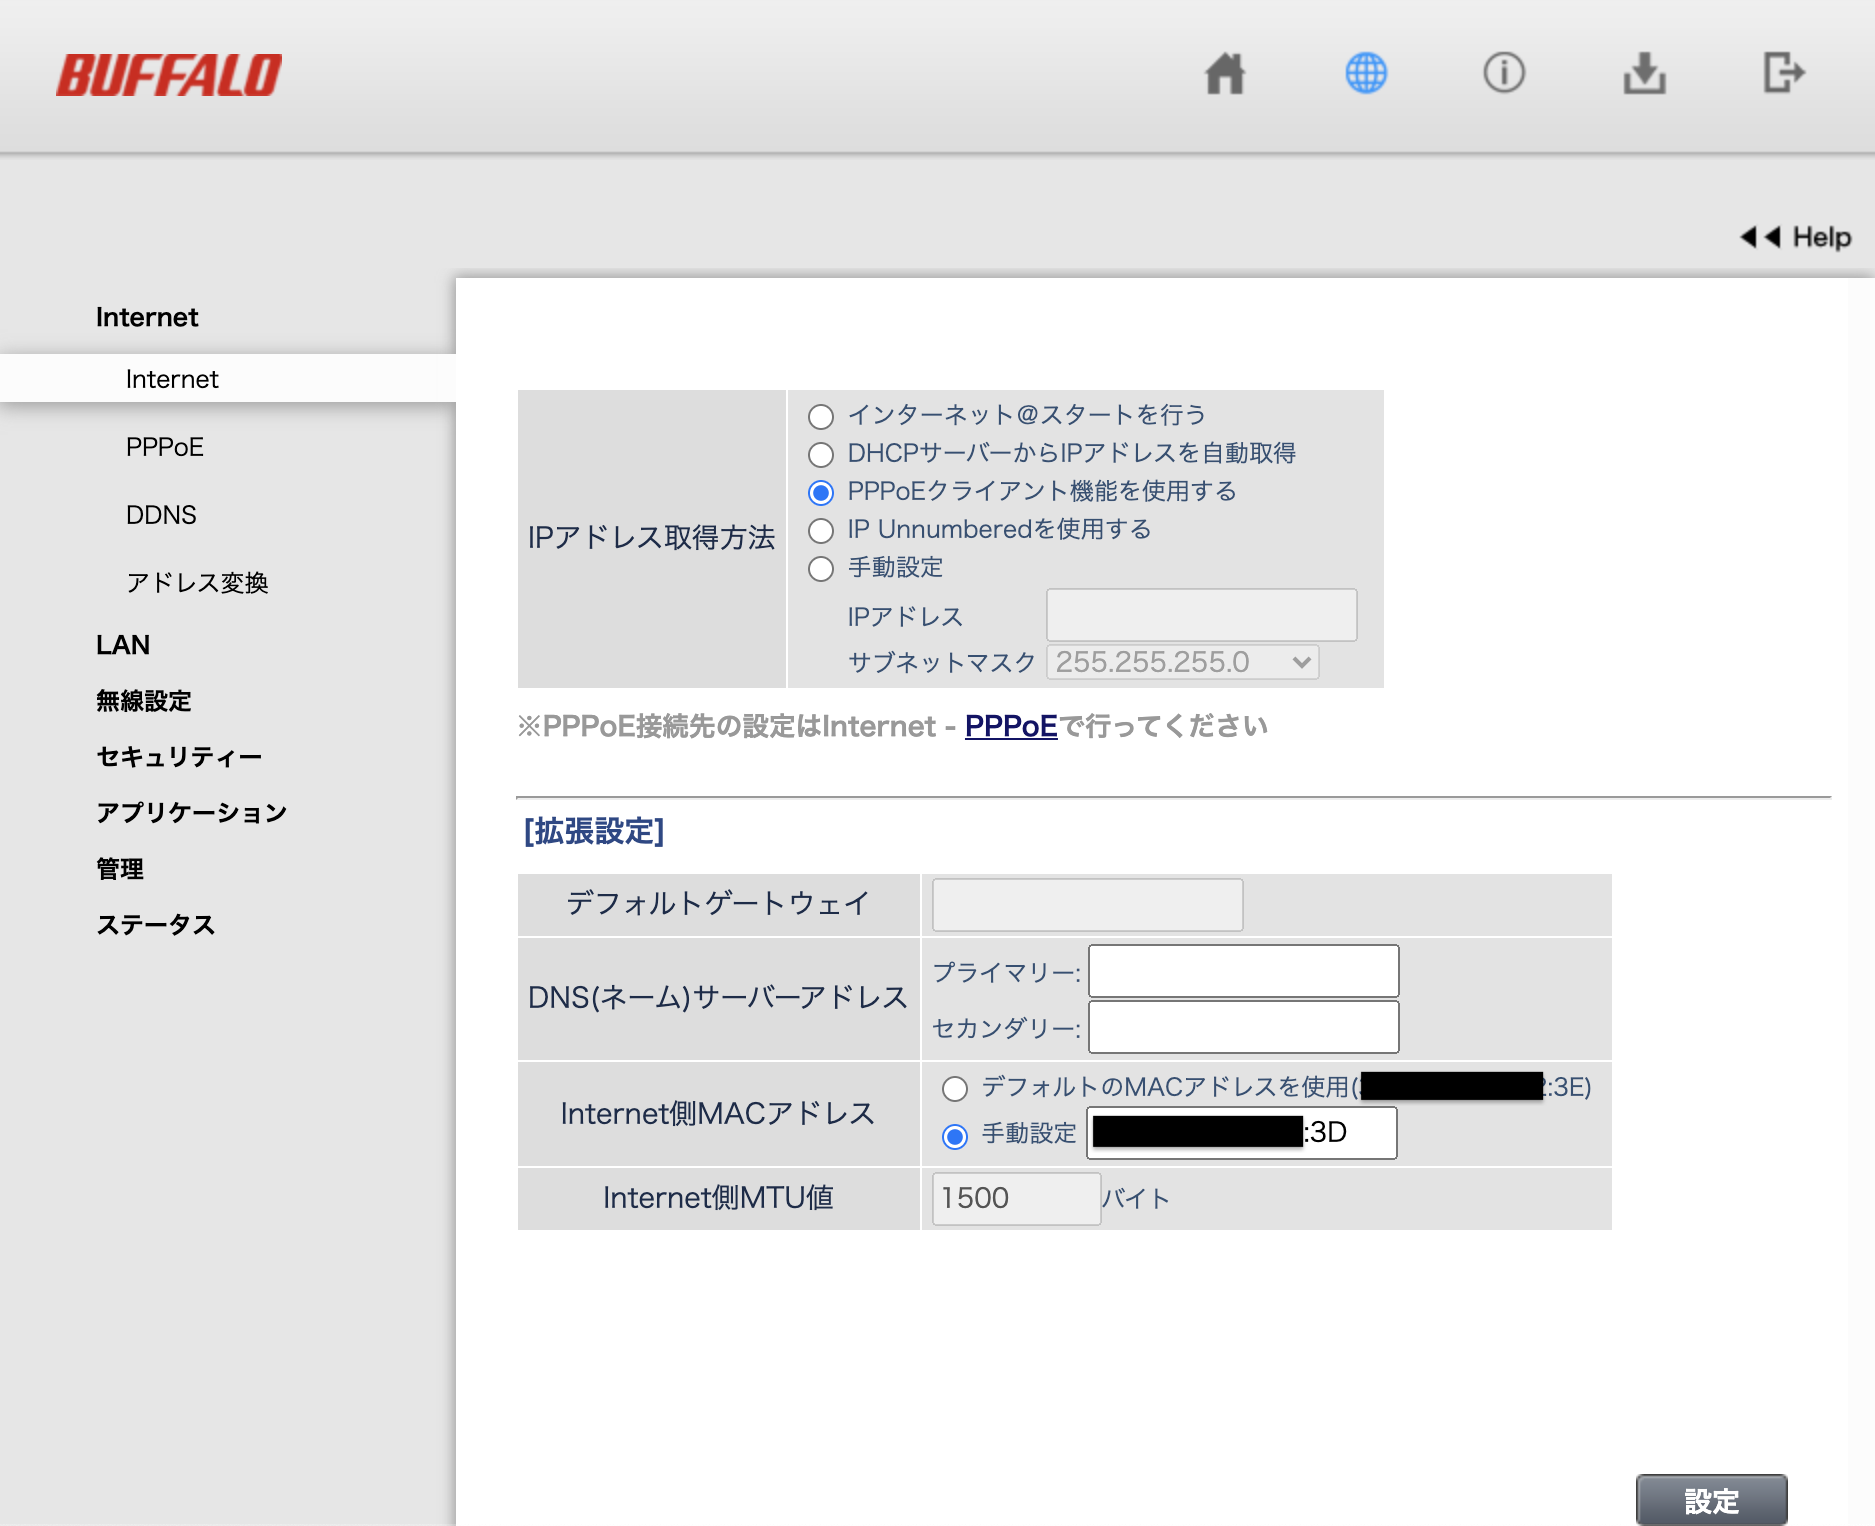Screen dimensions: 1875x1526
Task: Open the globe internet icon in the toolbar
Action: (x=1364, y=73)
